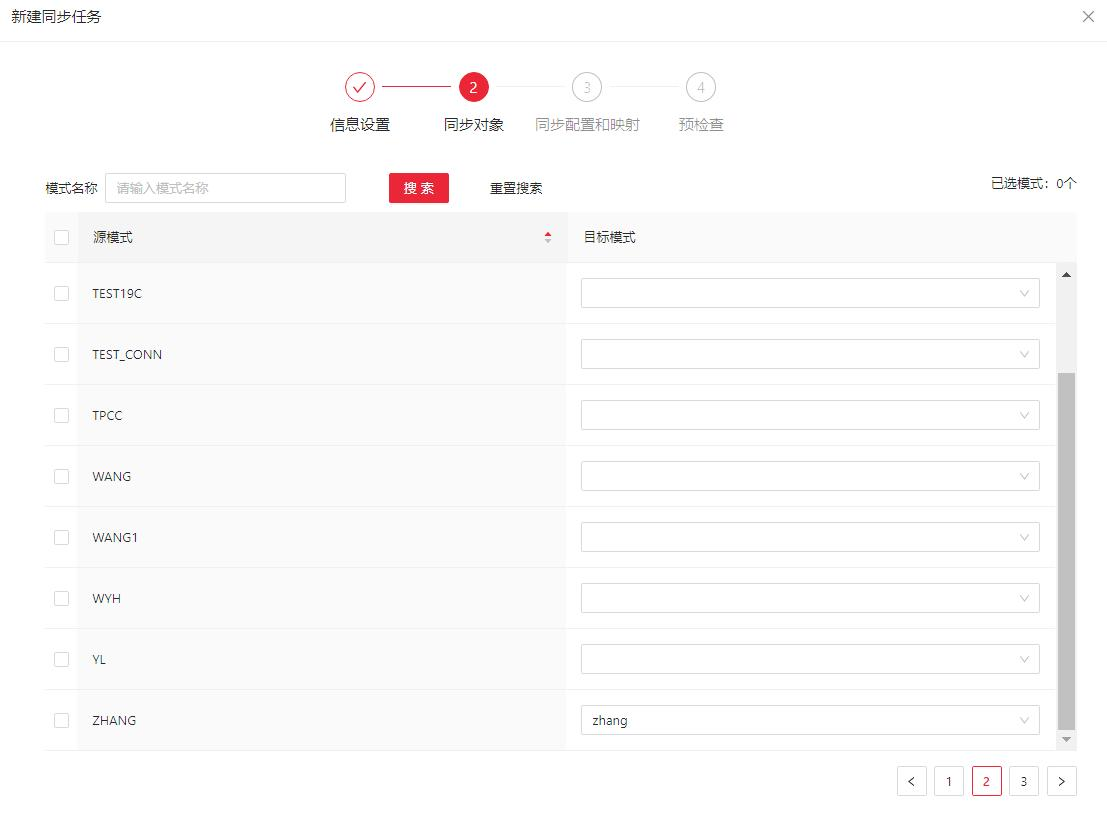Click the table vertical scrollbar thumb
Image resolution: width=1107 pixels, height=814 pixels.
pos(1066,552)
